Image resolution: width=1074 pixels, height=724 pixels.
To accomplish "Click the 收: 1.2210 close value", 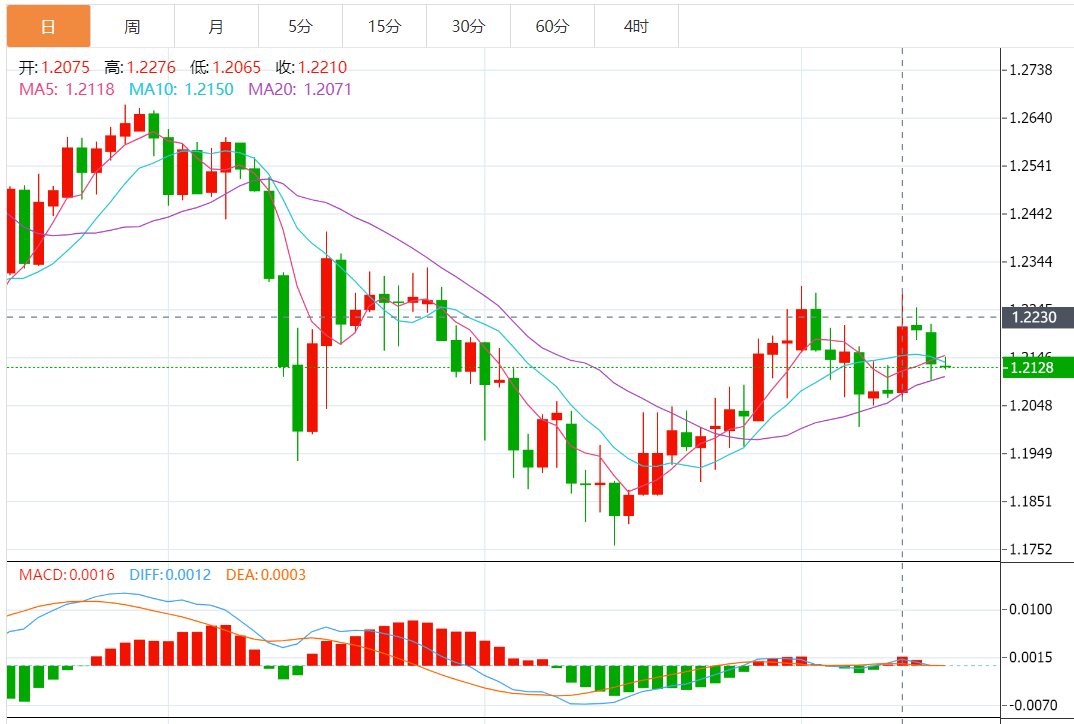I will pos(312,67).
